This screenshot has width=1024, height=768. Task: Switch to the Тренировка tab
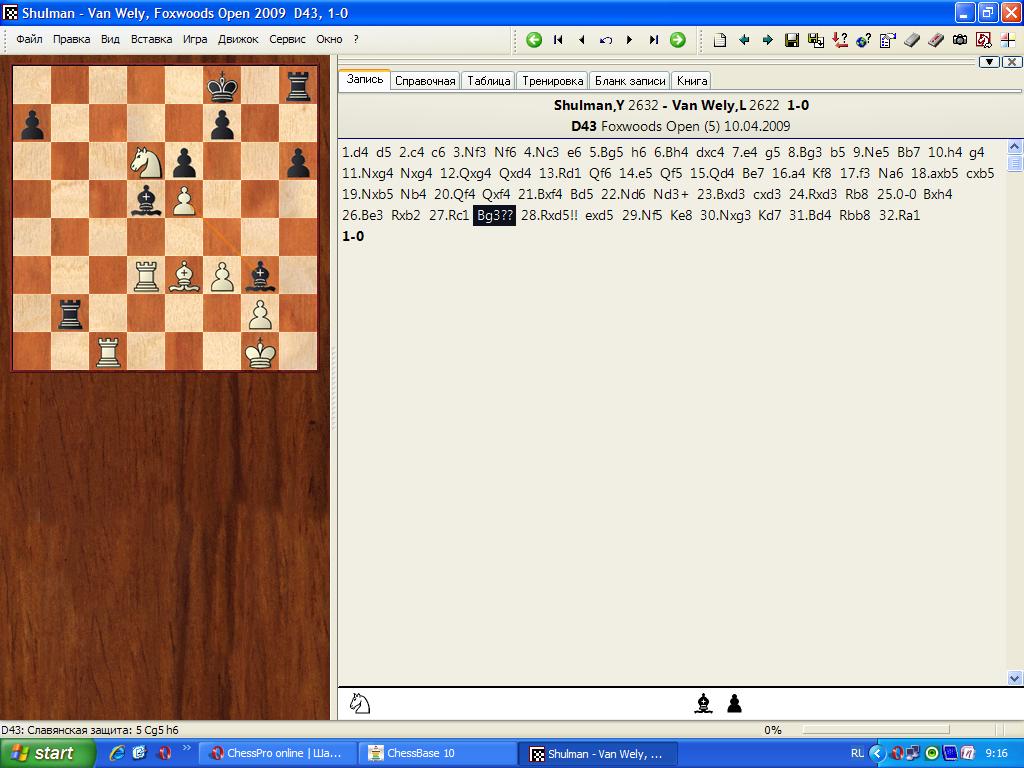click(x=552, y=81)
